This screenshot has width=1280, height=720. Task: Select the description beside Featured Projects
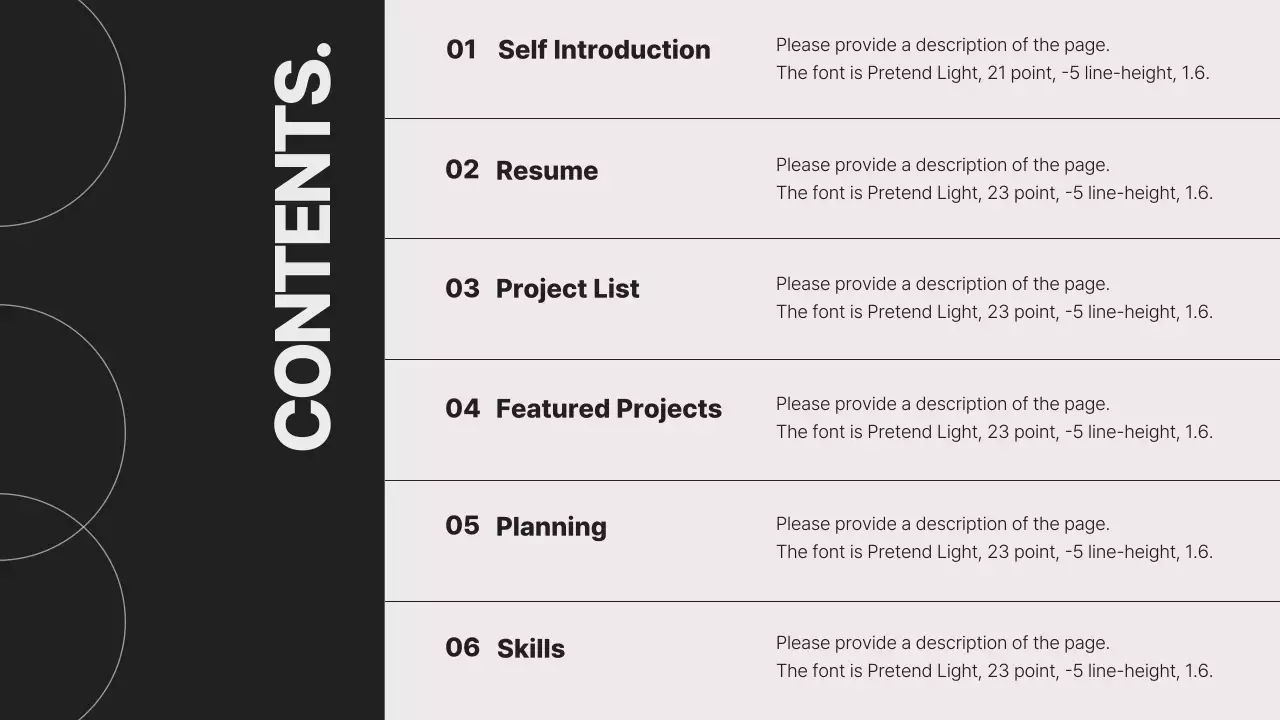pos(994,418)
